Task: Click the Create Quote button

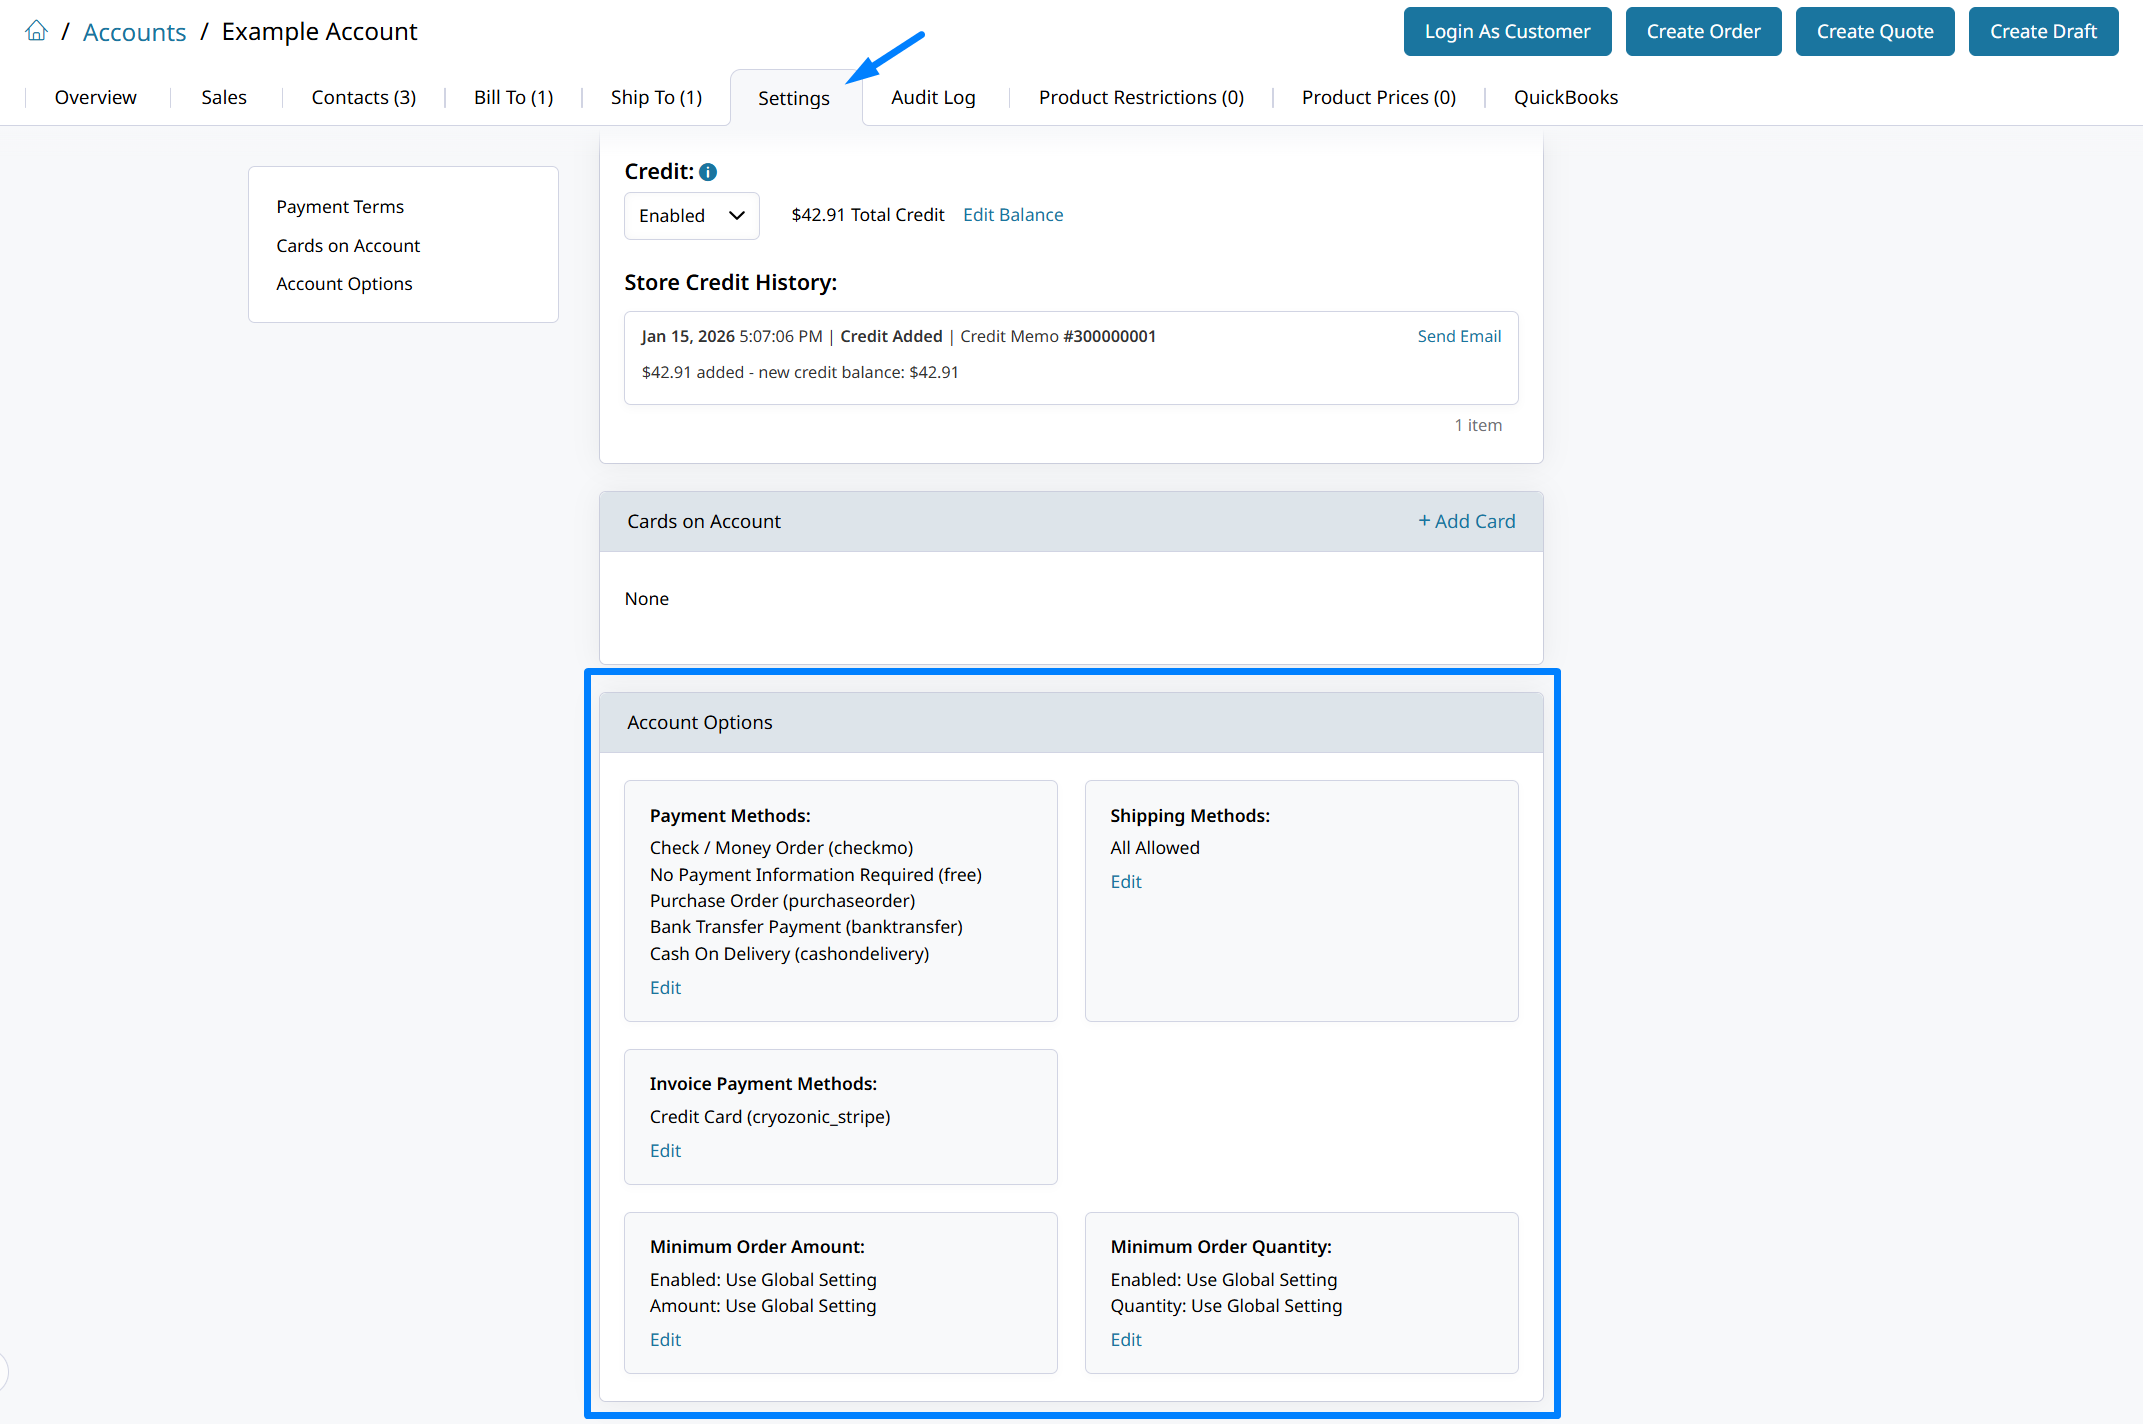Action: (1874, 32)
